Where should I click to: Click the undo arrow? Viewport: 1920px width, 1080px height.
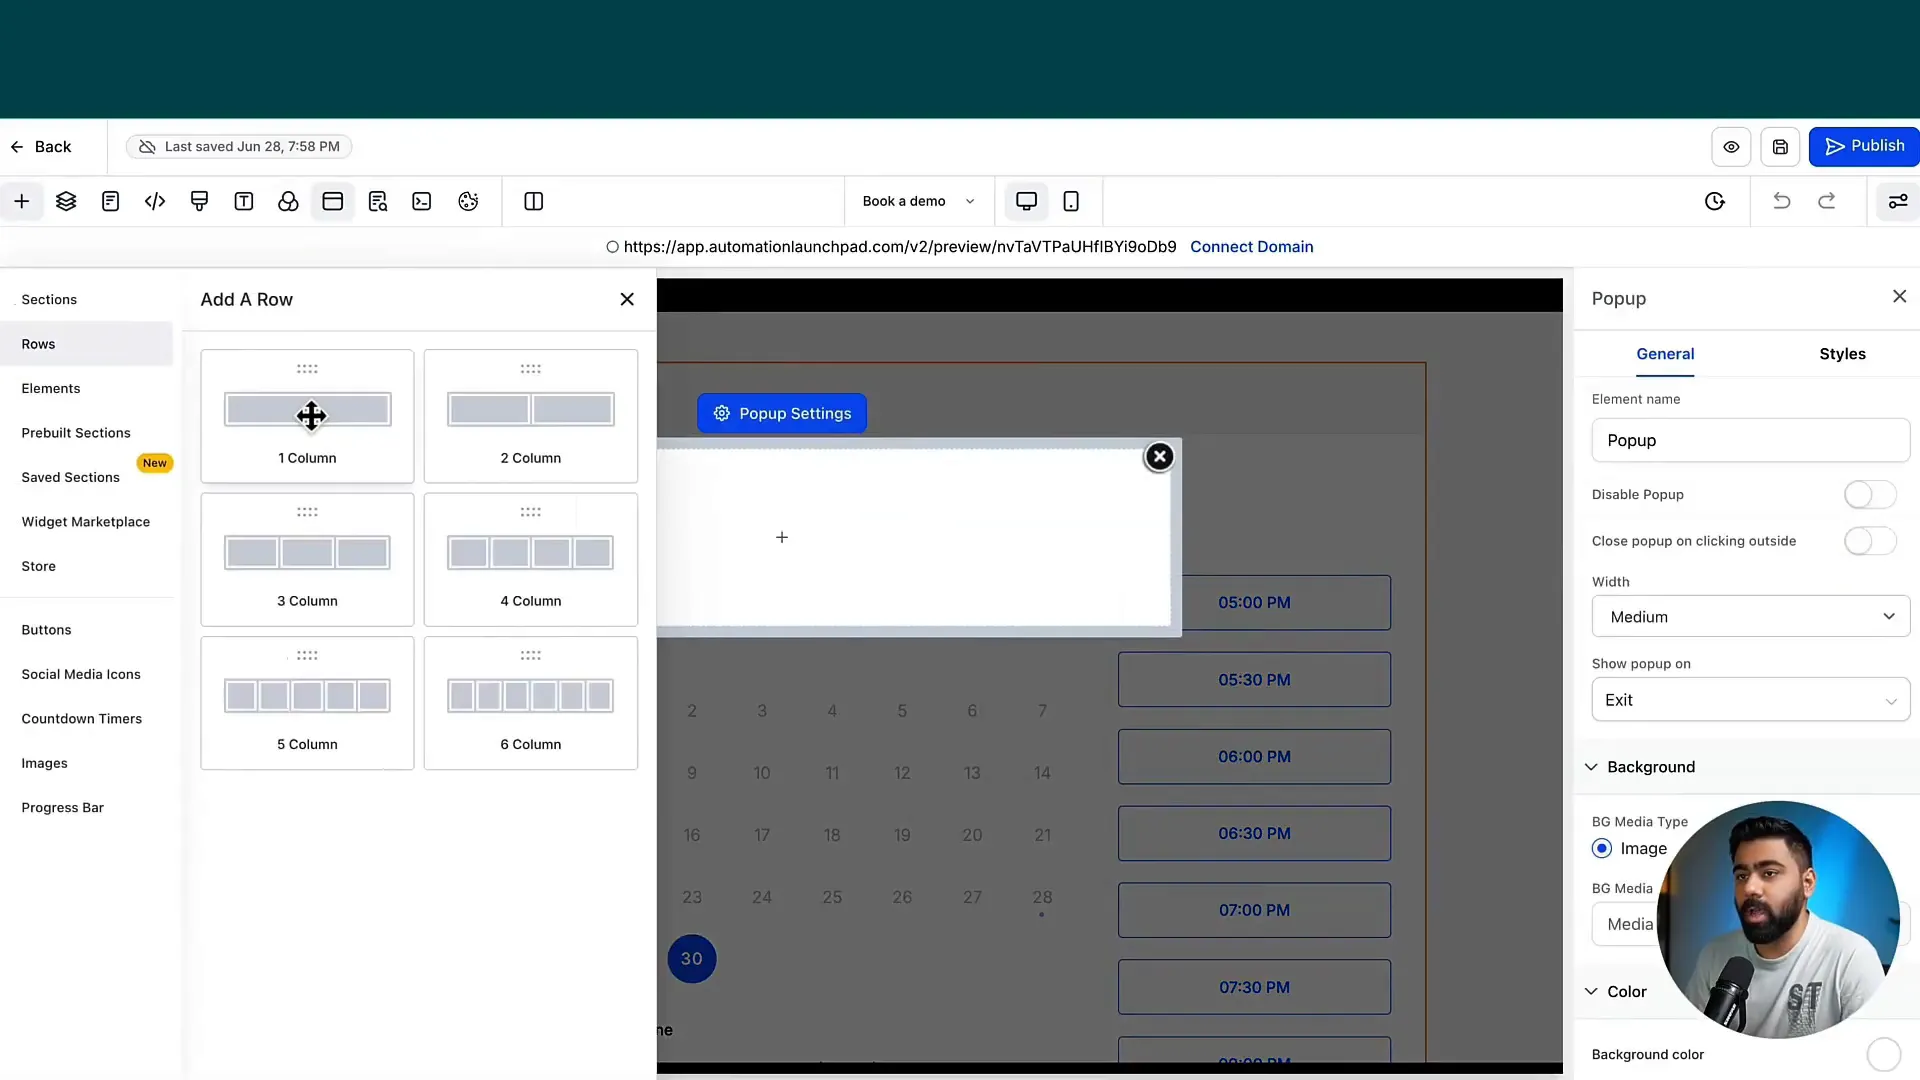pos(1781,201)
